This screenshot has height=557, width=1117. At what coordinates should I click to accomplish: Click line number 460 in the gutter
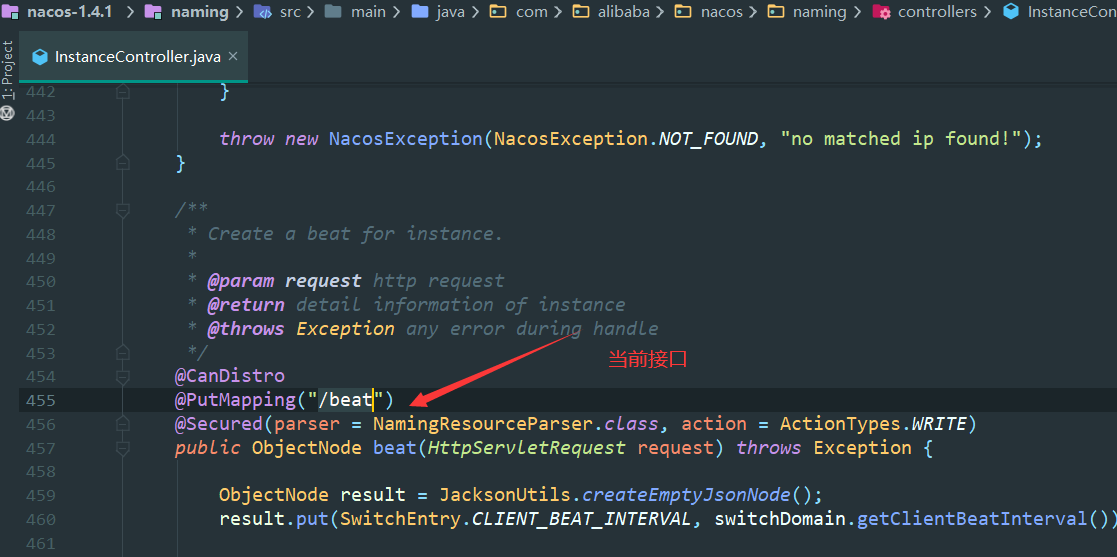[39, 519]
